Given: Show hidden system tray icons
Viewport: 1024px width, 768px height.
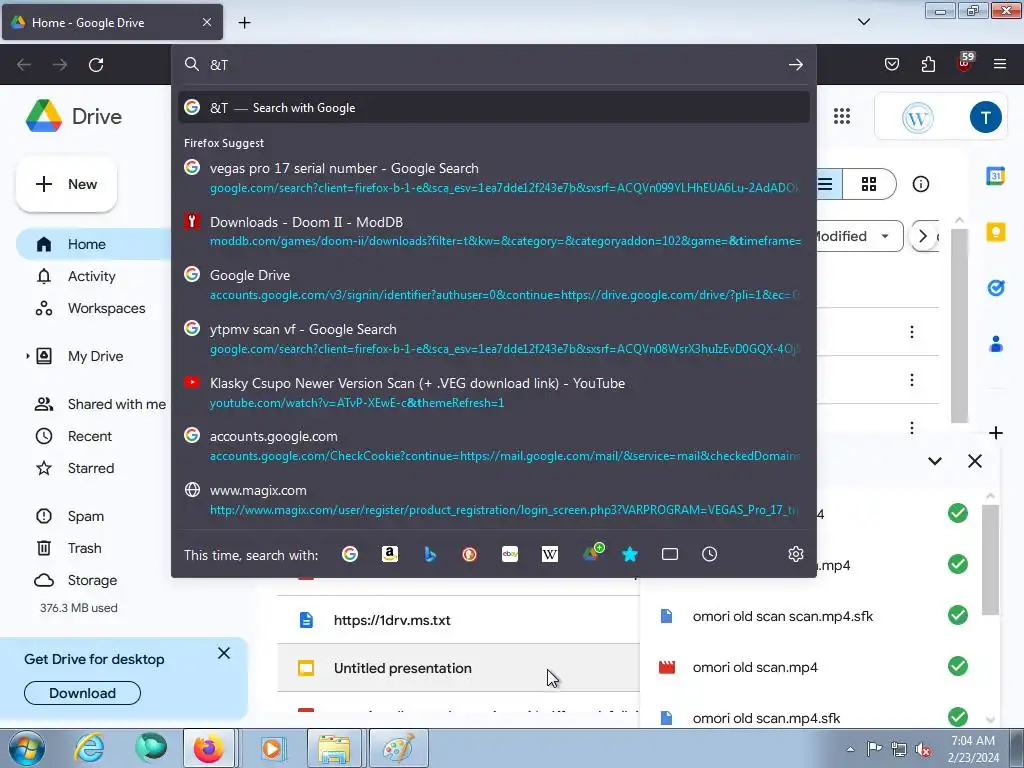Looking at the screenshot, I should pos(850,749).
